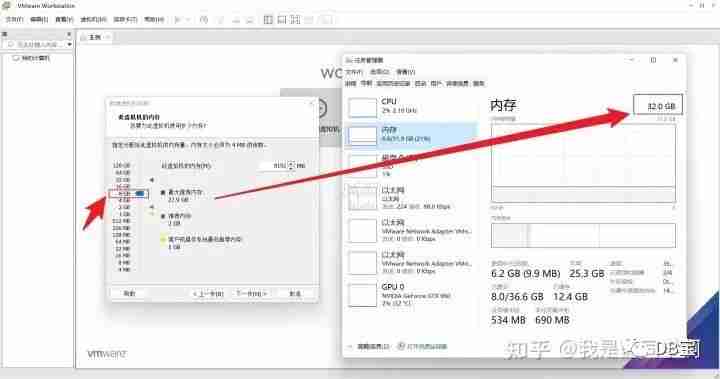
Task: Click the My Computer icon in library tree
Action: coord(16,58)
